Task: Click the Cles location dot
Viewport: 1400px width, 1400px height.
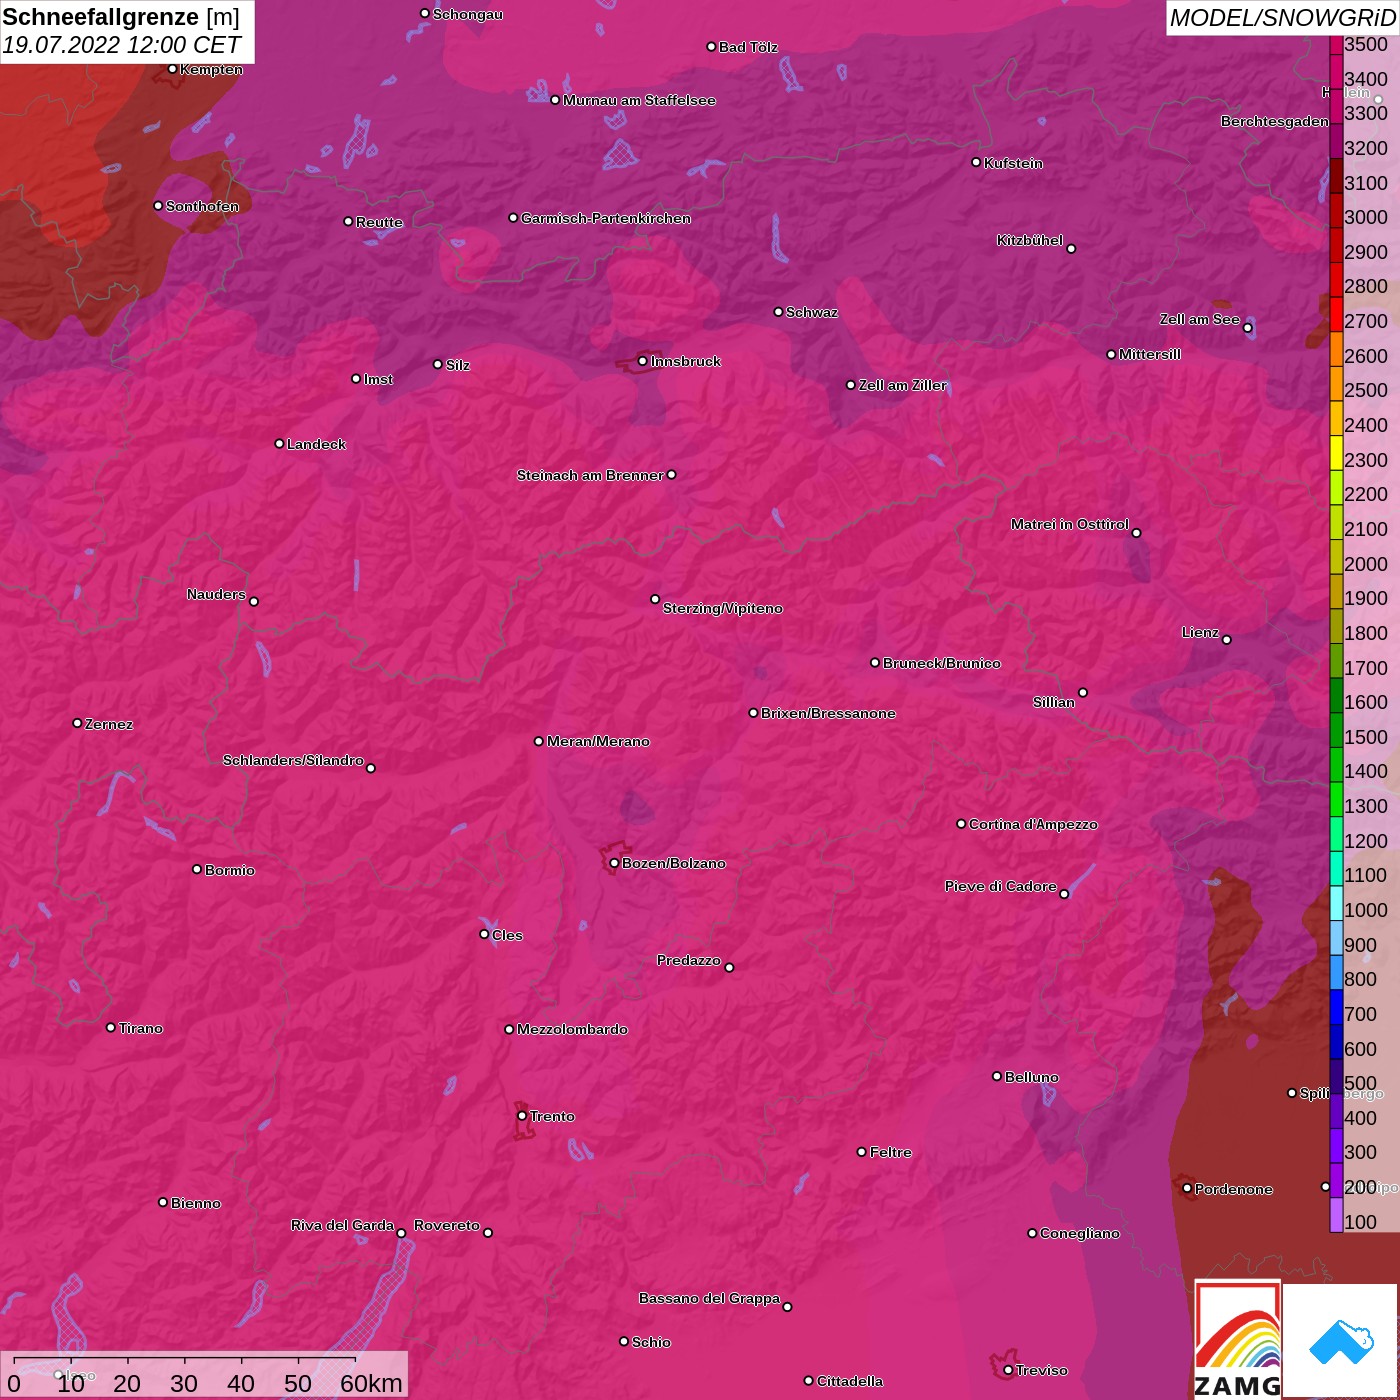Action: coord(484,934)
